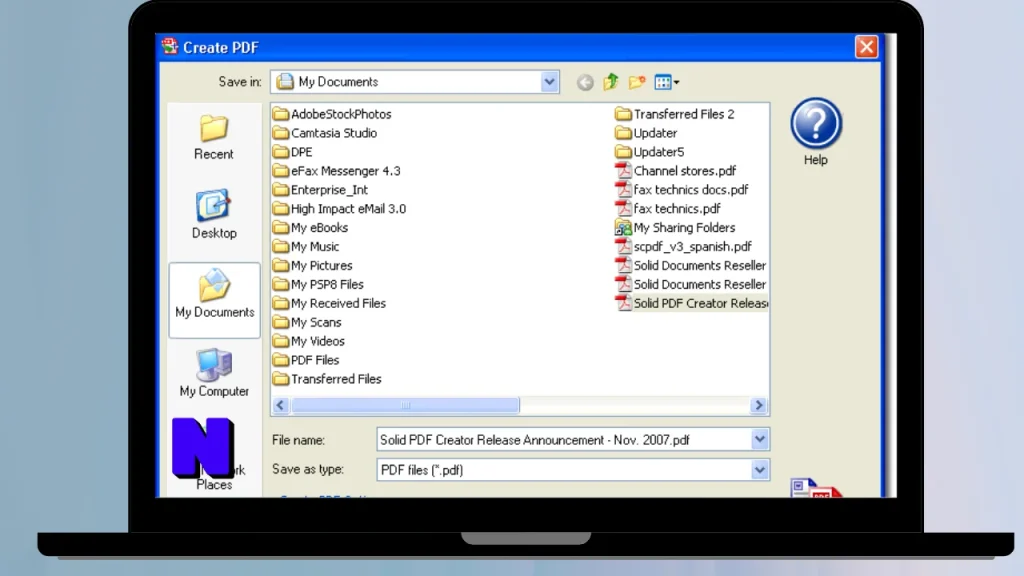
Task: Expand the File name dropdown arrow
Action: click(760, 440)
